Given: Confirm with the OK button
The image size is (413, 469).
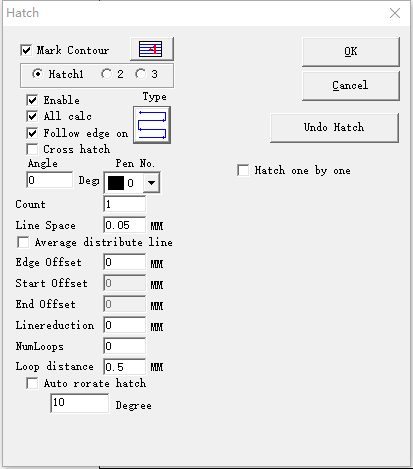Looking at the screenshot, I should click(351, 52).
